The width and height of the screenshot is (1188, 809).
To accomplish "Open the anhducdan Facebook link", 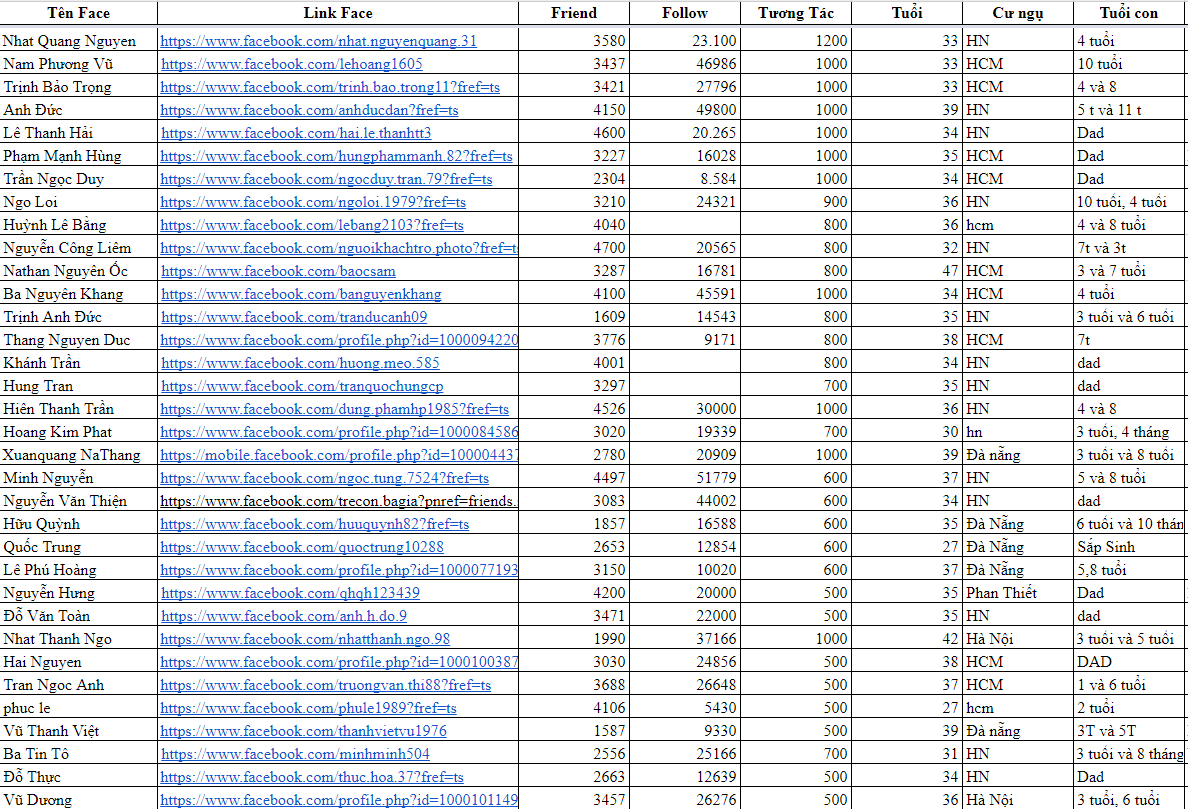I will [x=309, y=110].
